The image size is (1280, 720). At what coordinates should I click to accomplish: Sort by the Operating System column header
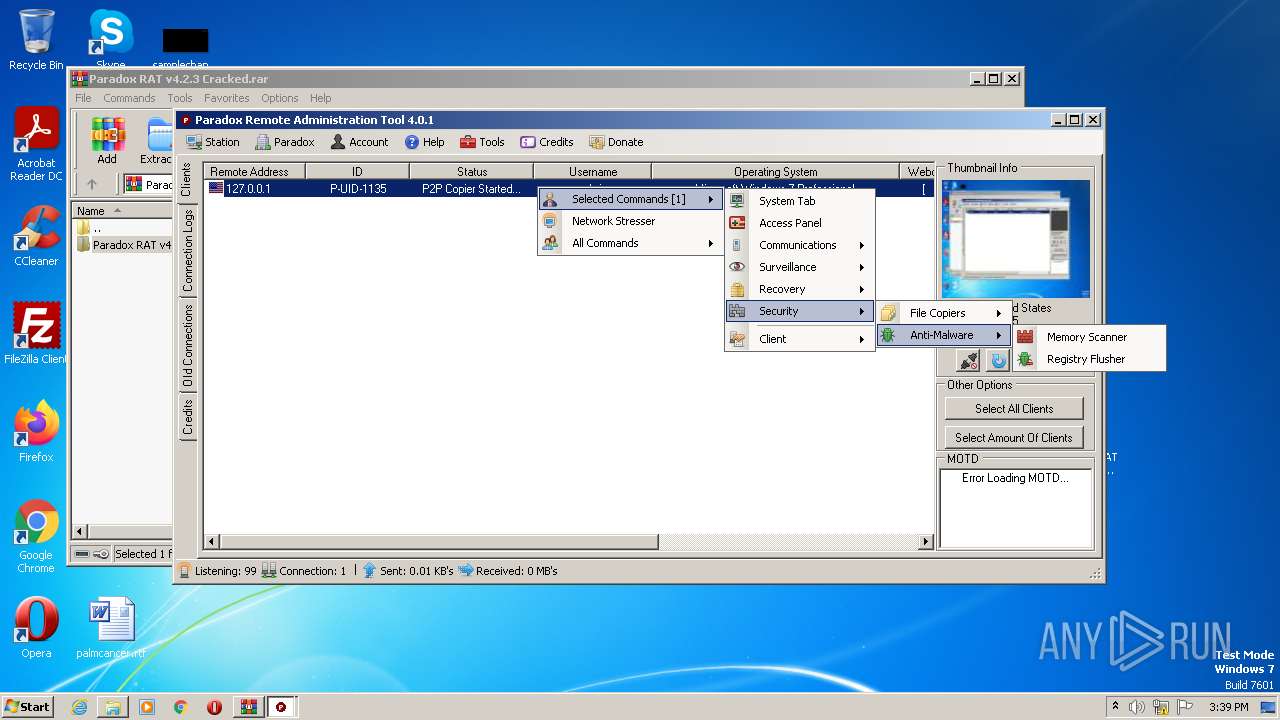pyautogui.click(x=775, y=172)
